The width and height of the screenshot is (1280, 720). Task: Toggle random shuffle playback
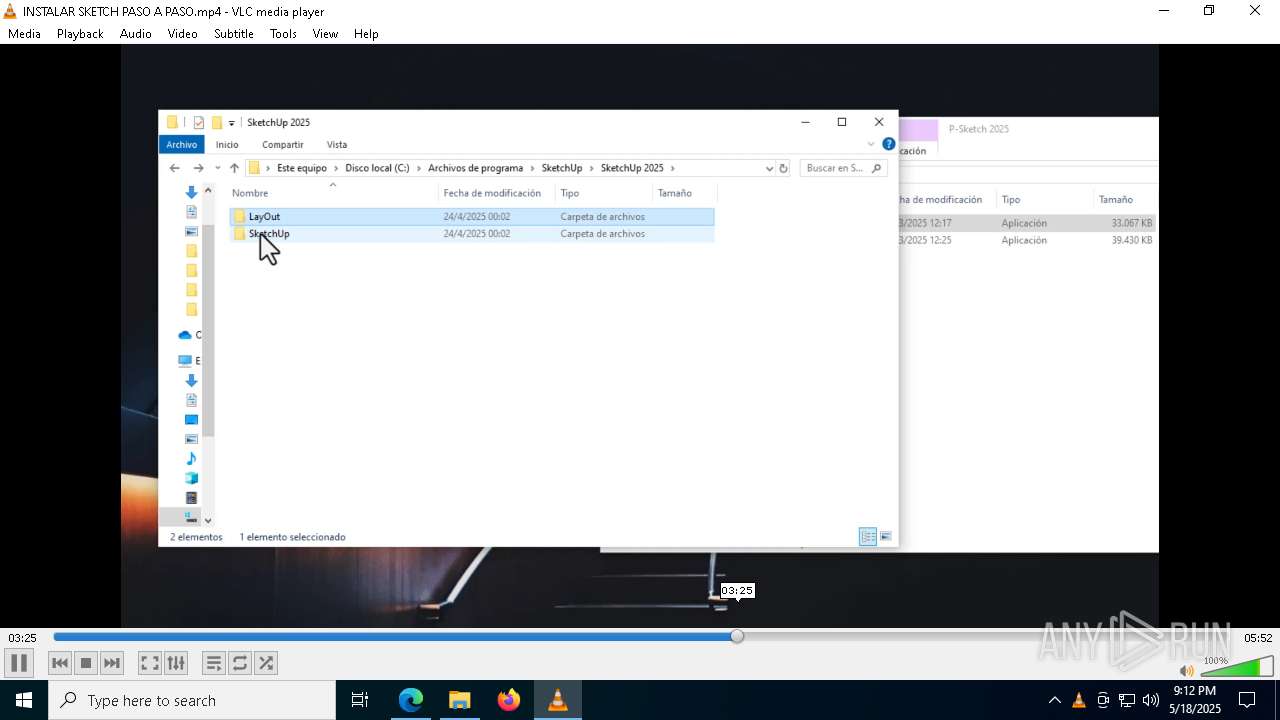[266, 663]
